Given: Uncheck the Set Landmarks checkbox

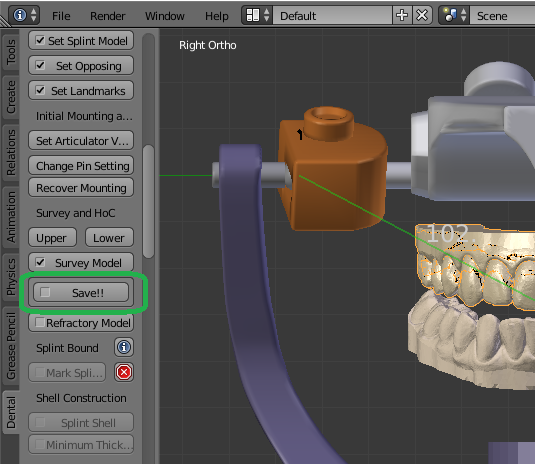Looking at the screenshot, I should (x=40, y=90).
